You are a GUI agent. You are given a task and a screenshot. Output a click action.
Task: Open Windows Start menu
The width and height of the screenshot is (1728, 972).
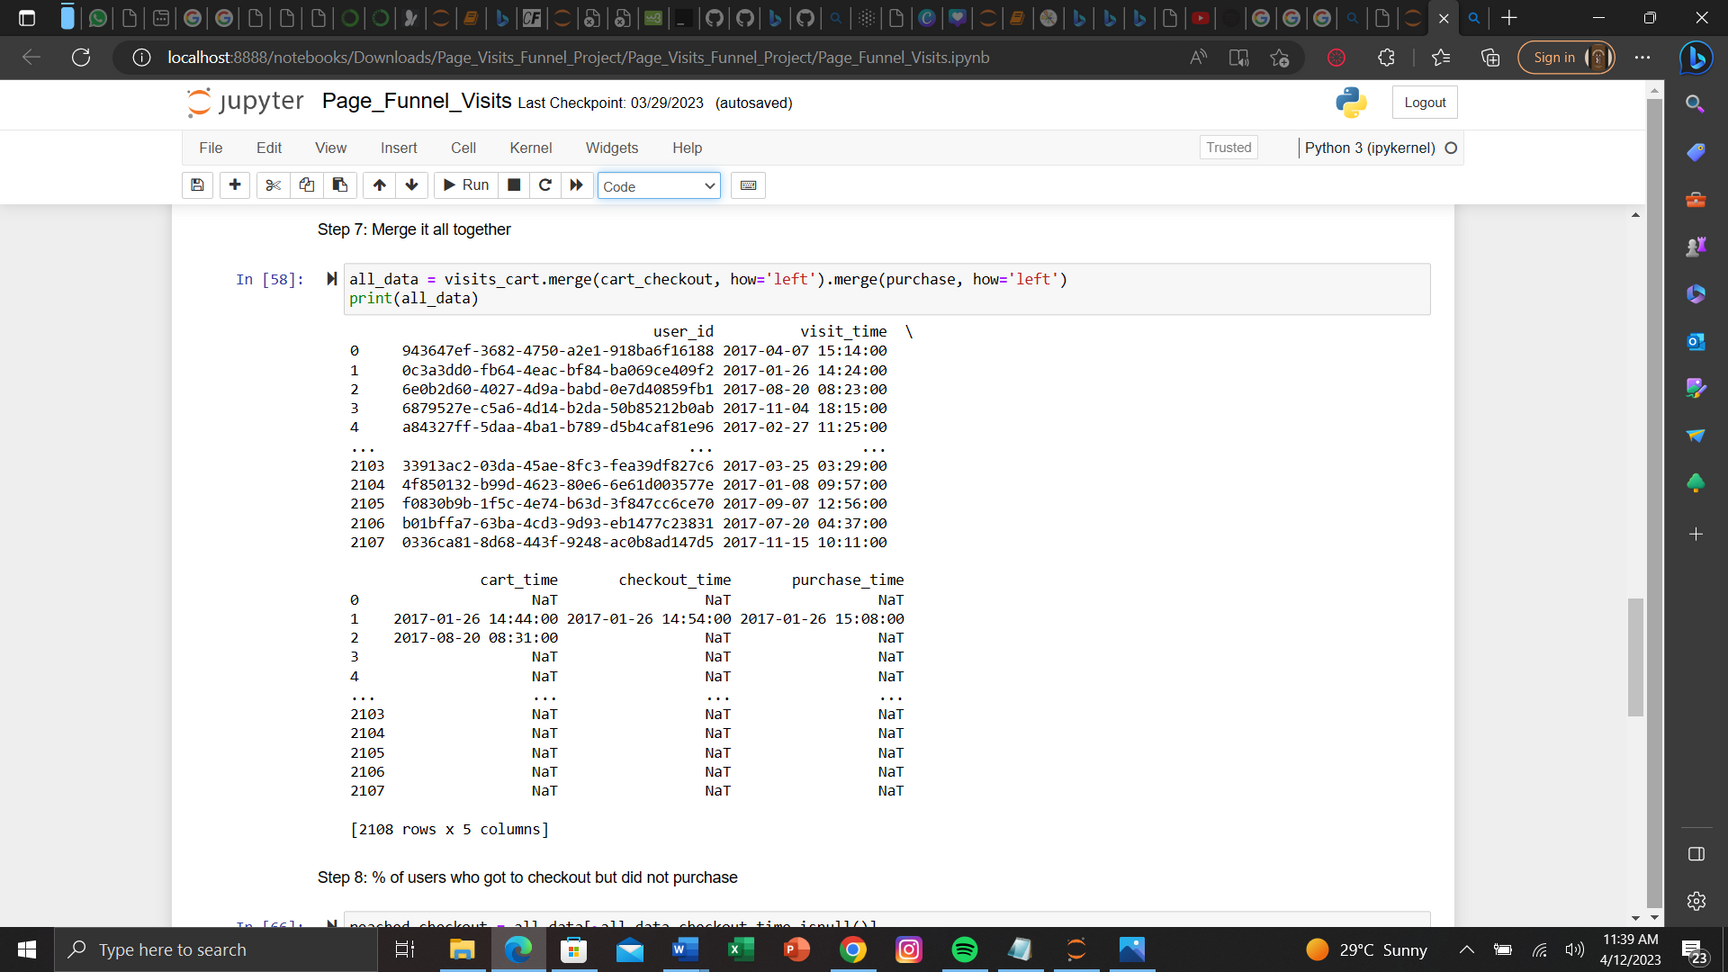[27, 949]
